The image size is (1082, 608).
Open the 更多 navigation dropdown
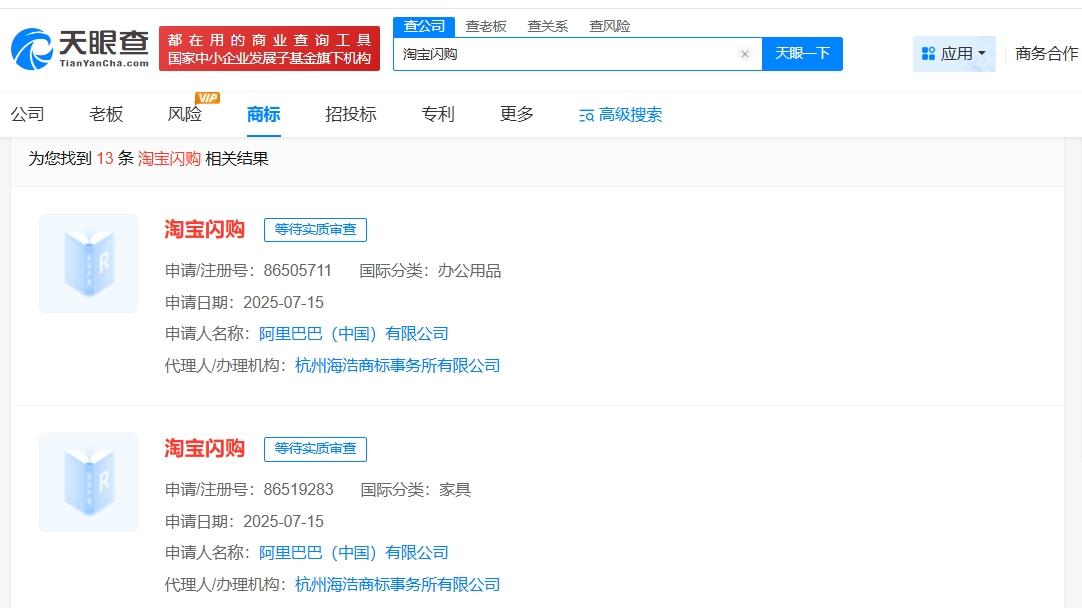point(514,115)
